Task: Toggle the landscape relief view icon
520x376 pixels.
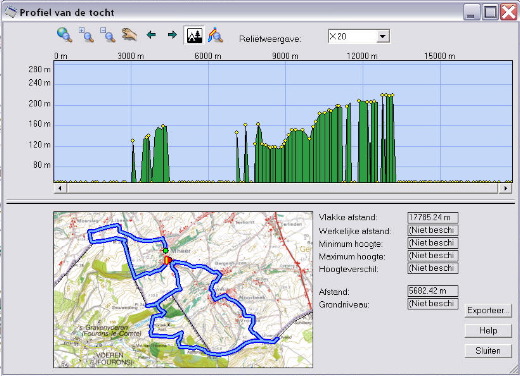Action: pyautogui.click(x=194, y=35)
